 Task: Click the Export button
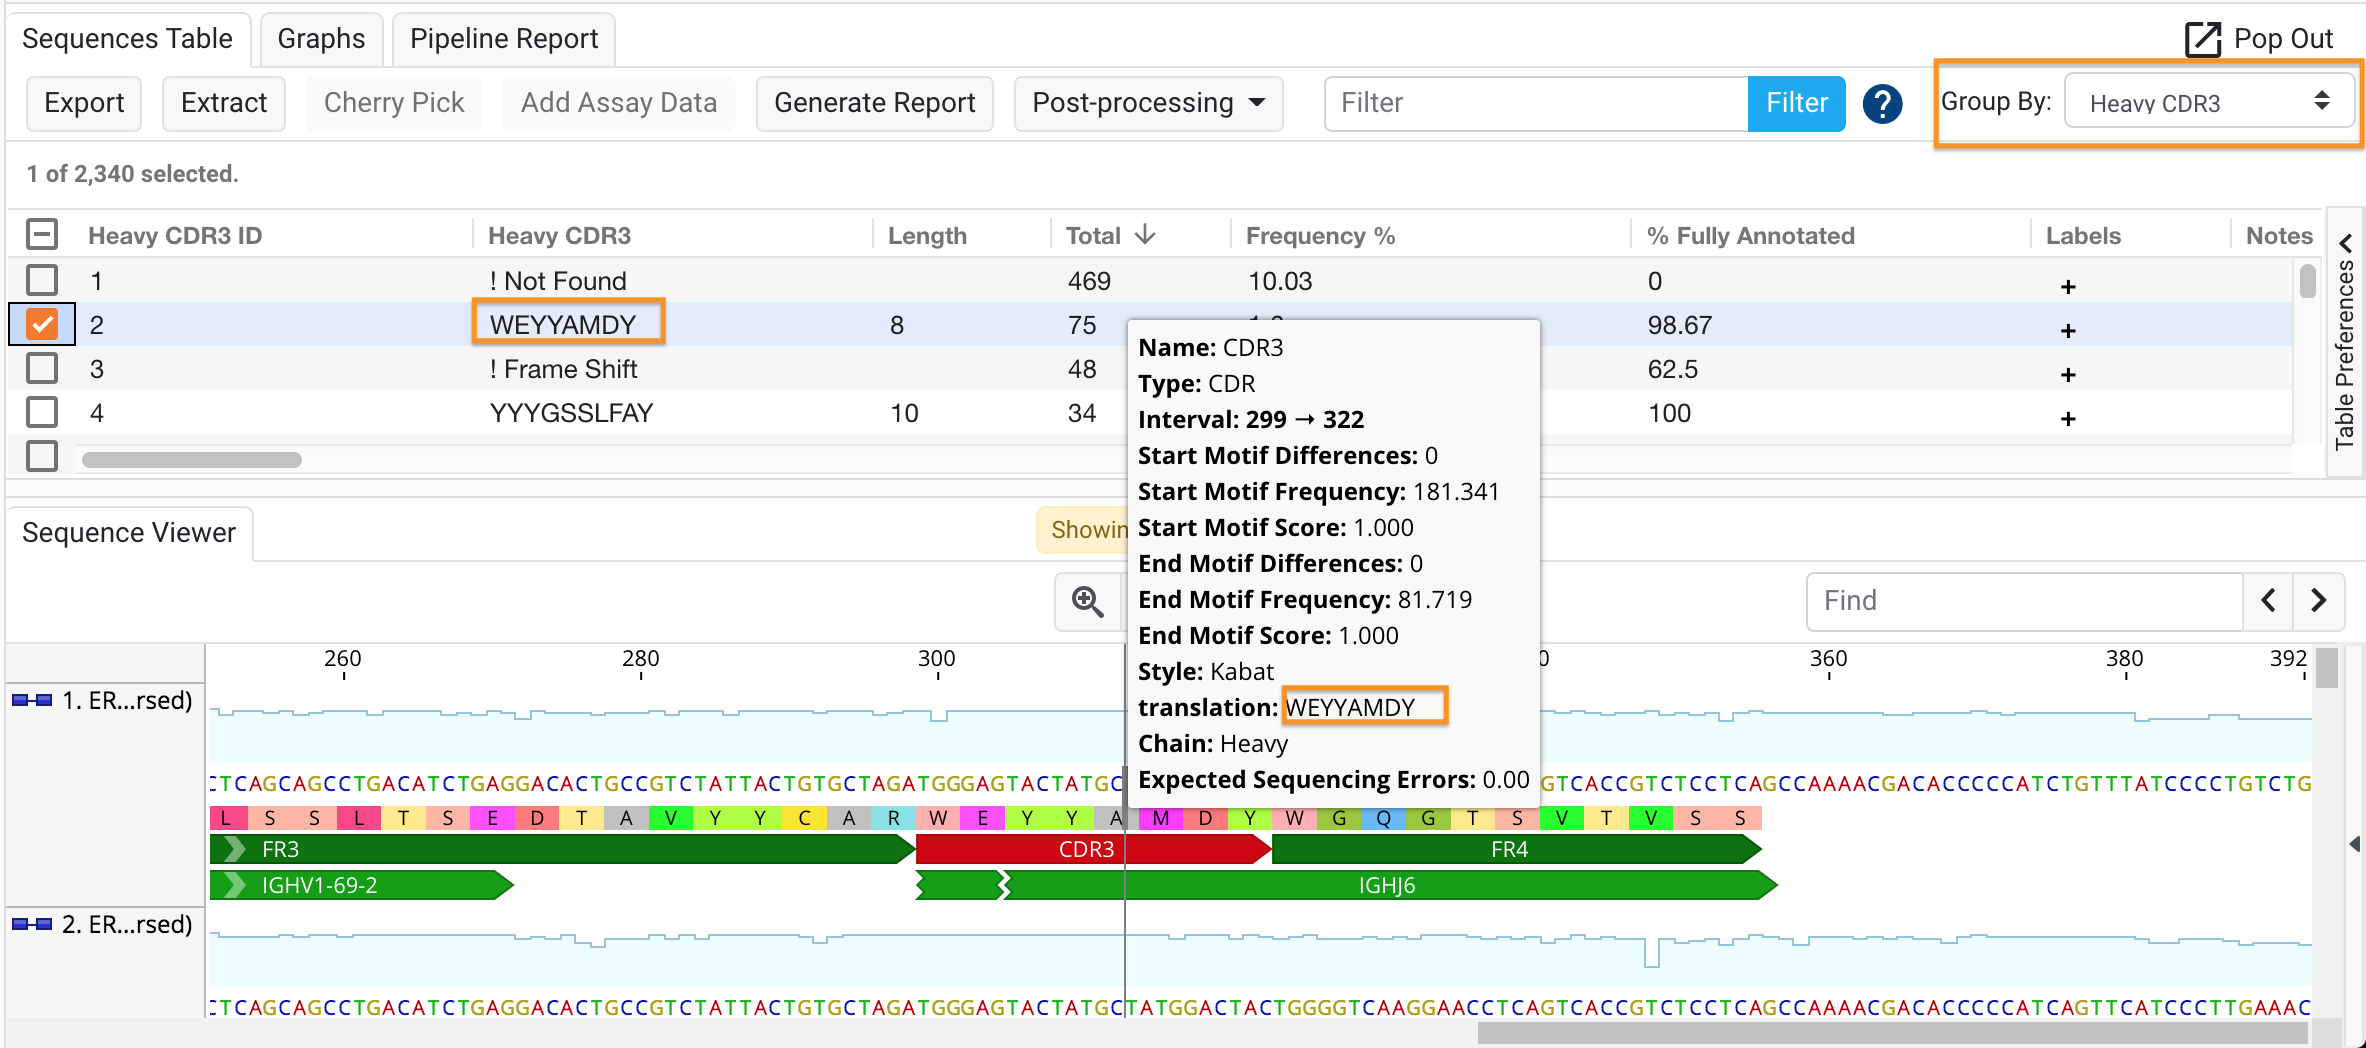(x=84, y=103)
